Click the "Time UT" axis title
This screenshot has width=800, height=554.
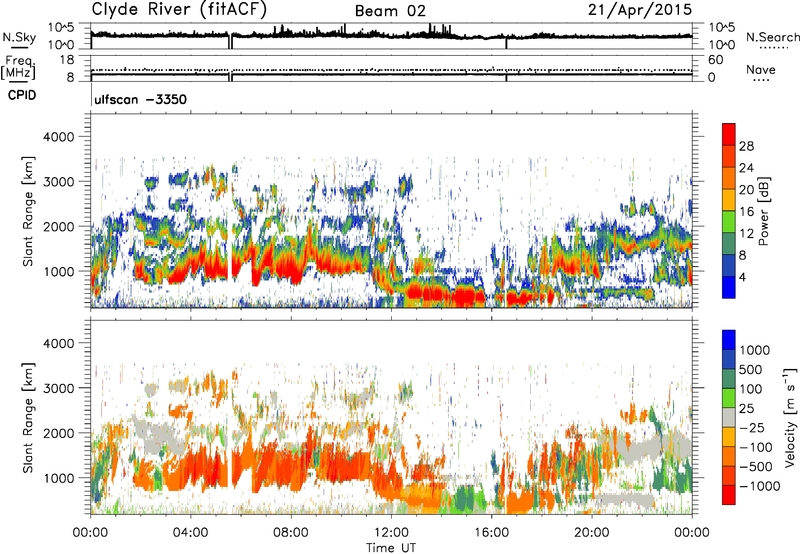pyautogui.click(x=391, y=548)
